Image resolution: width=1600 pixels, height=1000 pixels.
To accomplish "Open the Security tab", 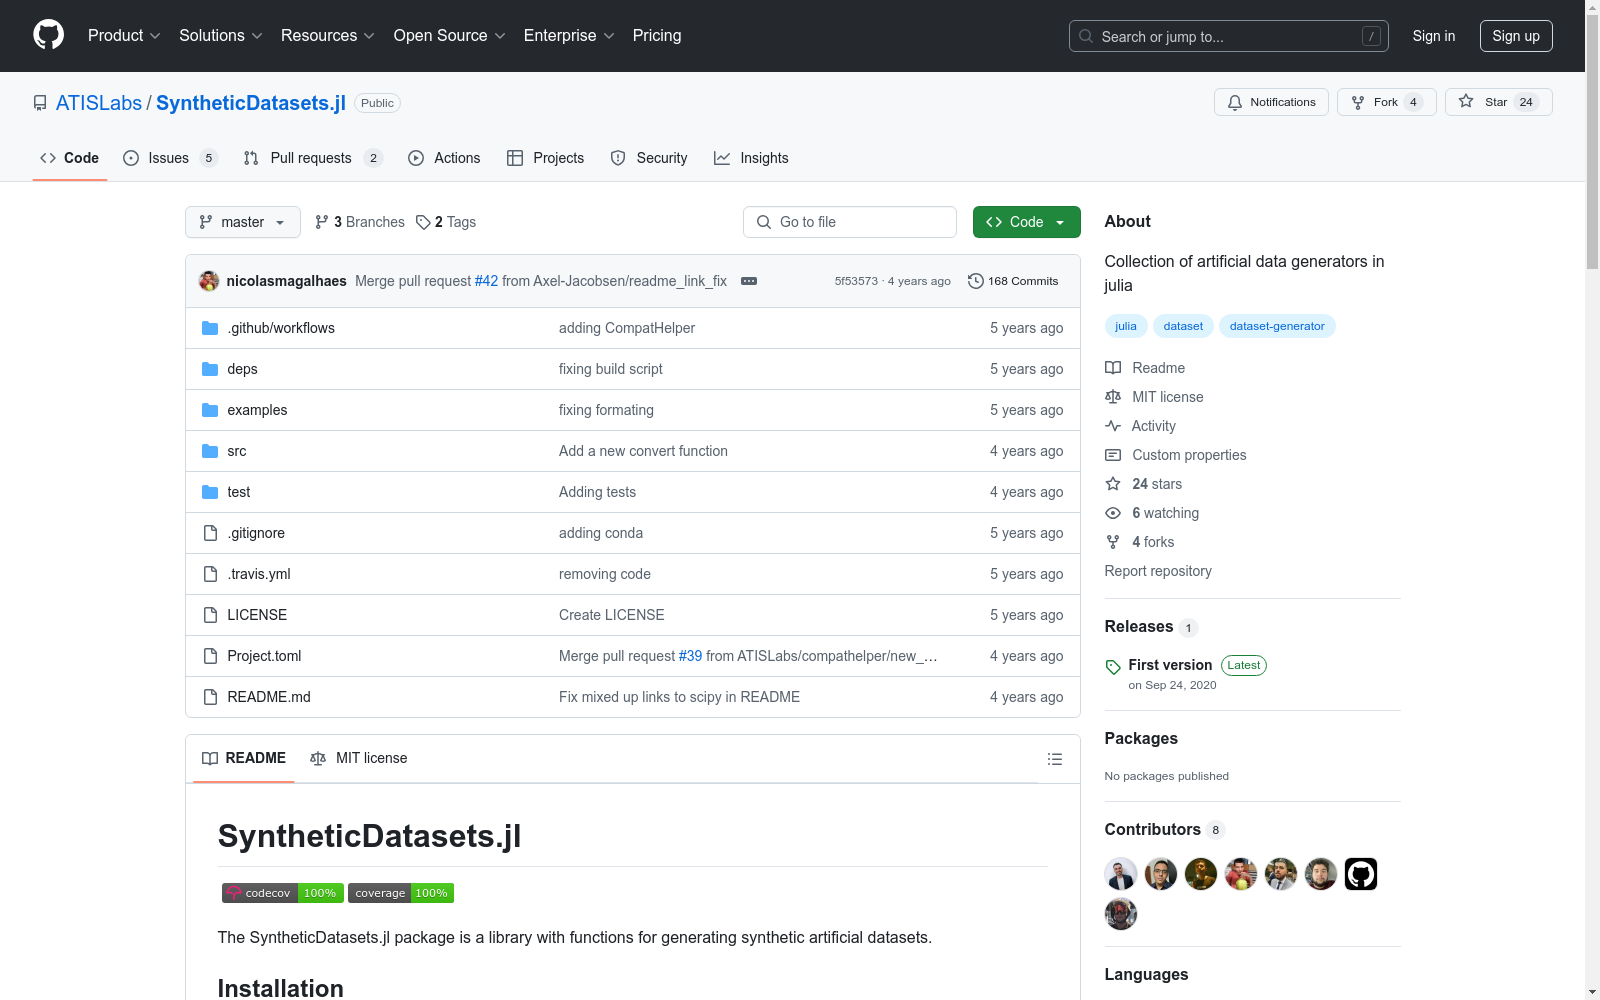I will (649, 158).
